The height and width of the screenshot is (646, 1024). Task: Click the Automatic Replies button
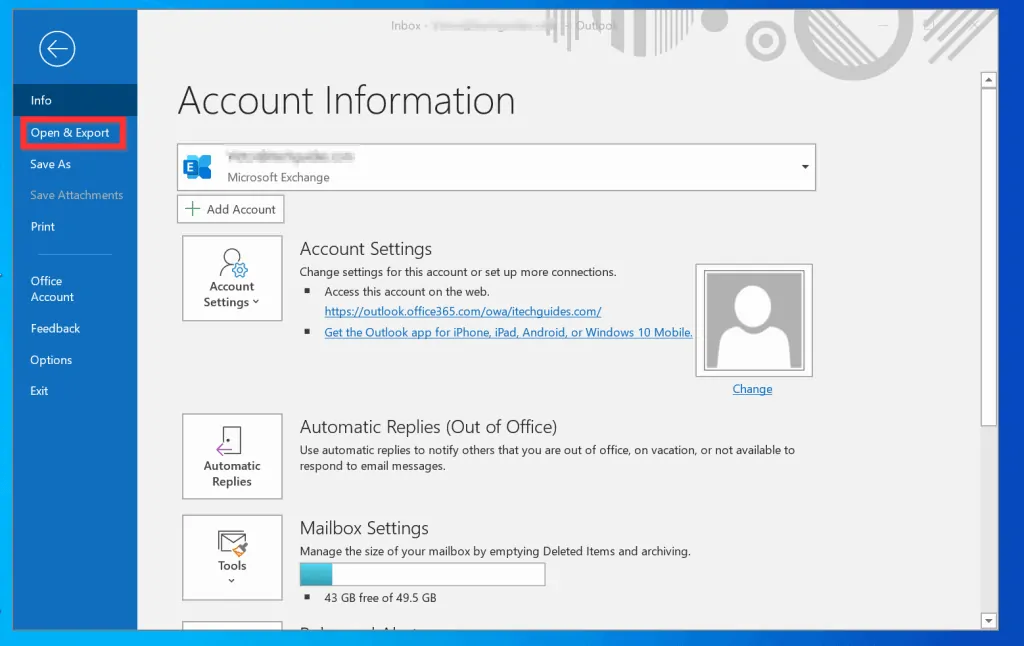click(232, 456)
